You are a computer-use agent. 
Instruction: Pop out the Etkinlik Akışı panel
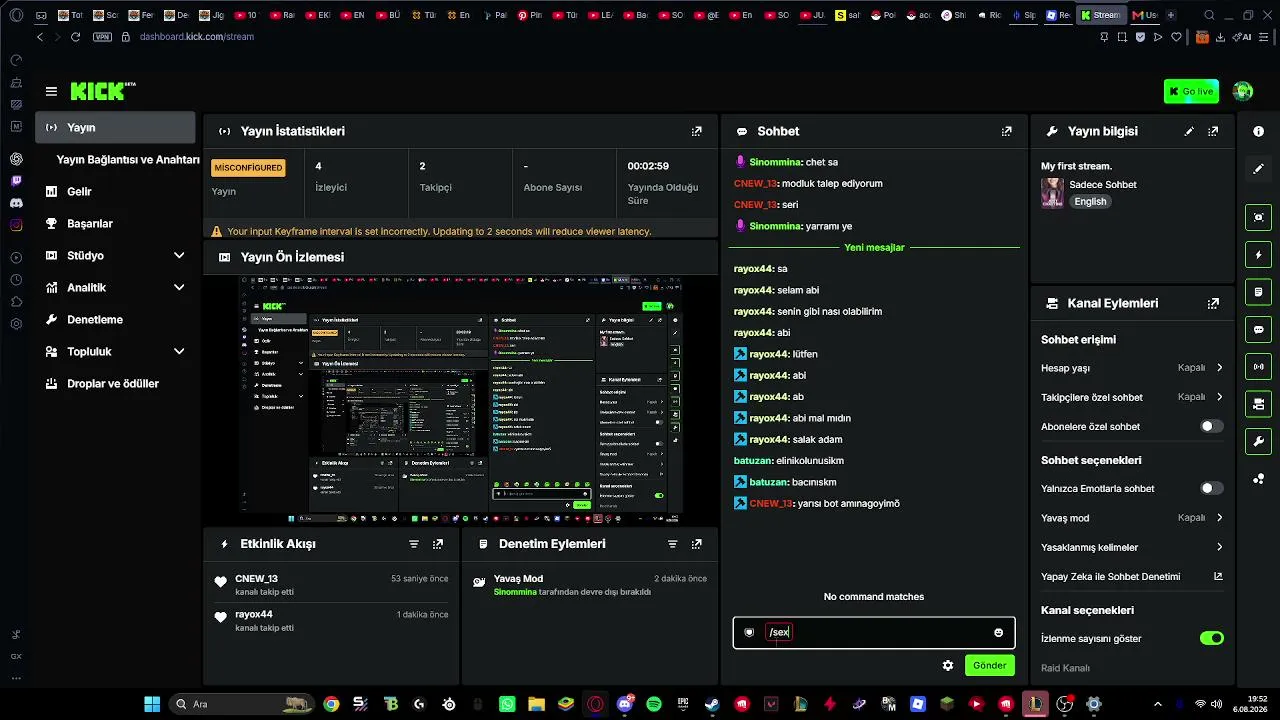point(438,544)
